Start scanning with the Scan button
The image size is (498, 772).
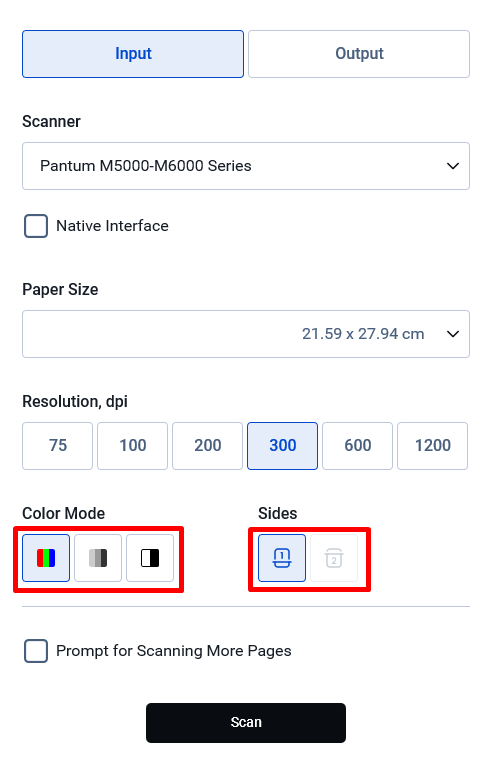(x=246, y=723)
